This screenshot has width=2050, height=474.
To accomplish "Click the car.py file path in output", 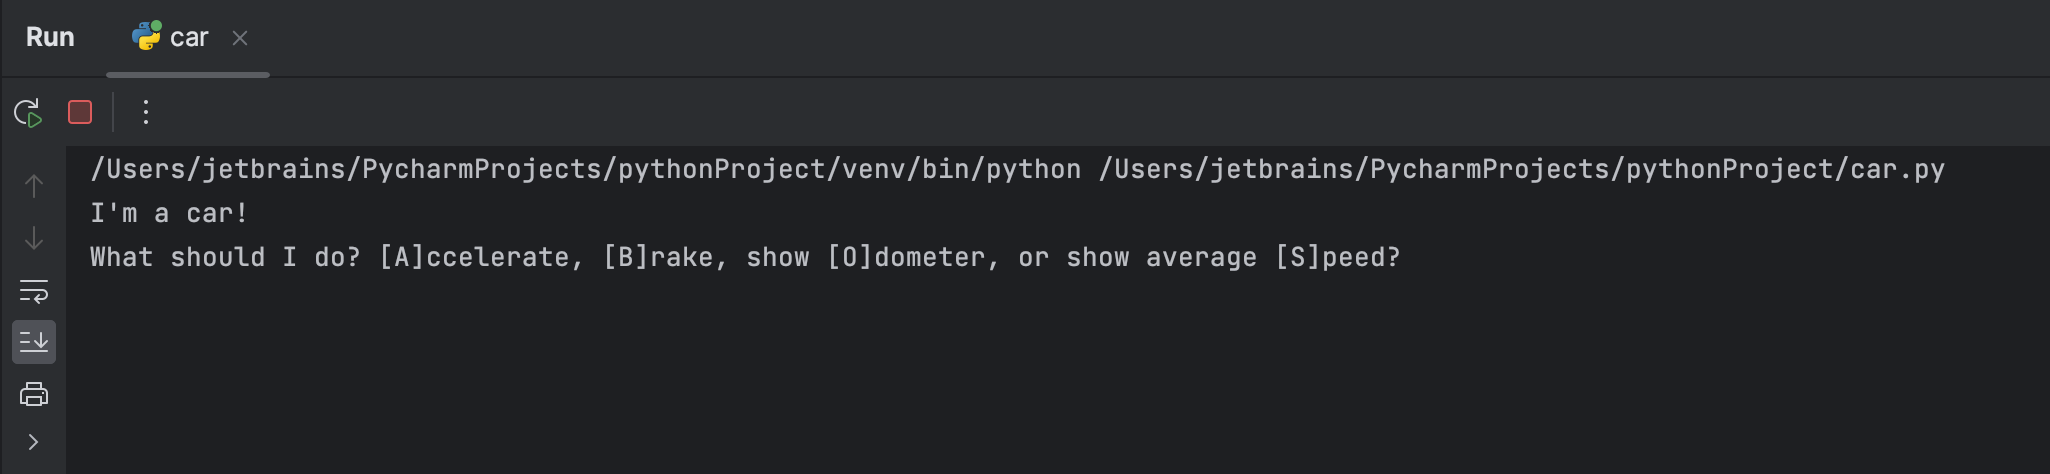I will (1522, 169).
